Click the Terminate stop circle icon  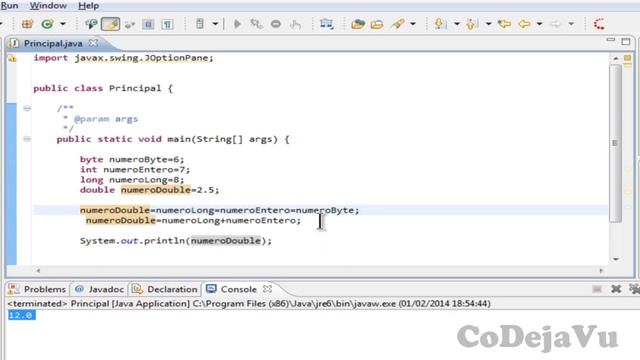point(276,24)
